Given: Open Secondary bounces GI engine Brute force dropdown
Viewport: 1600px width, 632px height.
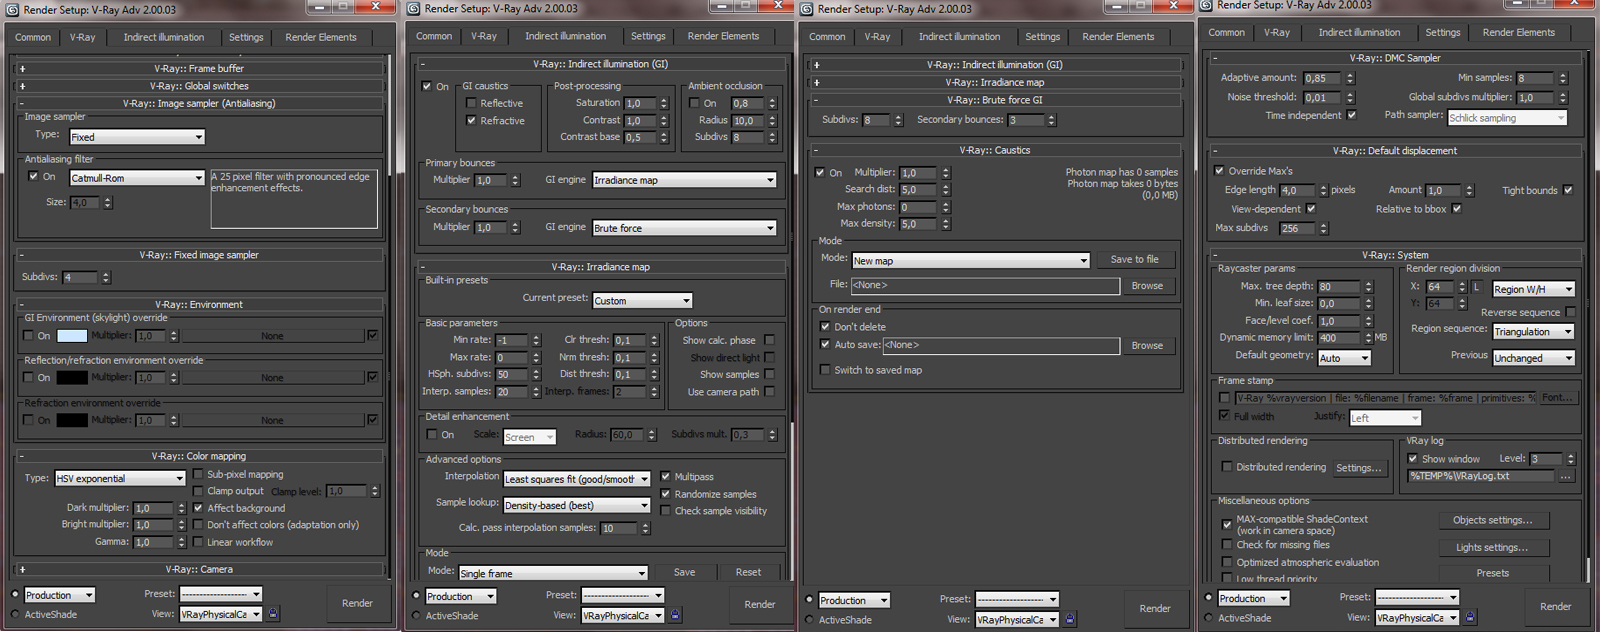Looking at the screenshot, I should (684, 228).
